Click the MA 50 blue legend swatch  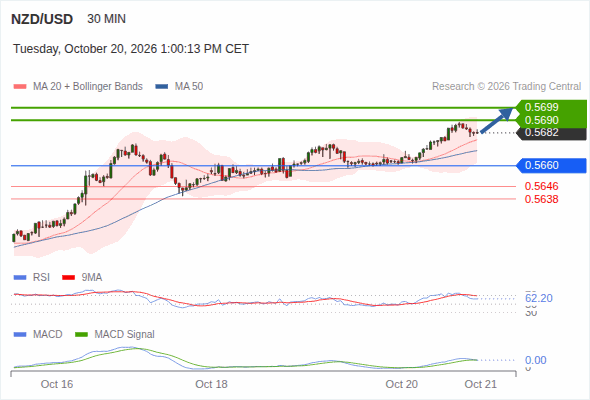pyautogui.click(x=162, y=87)
